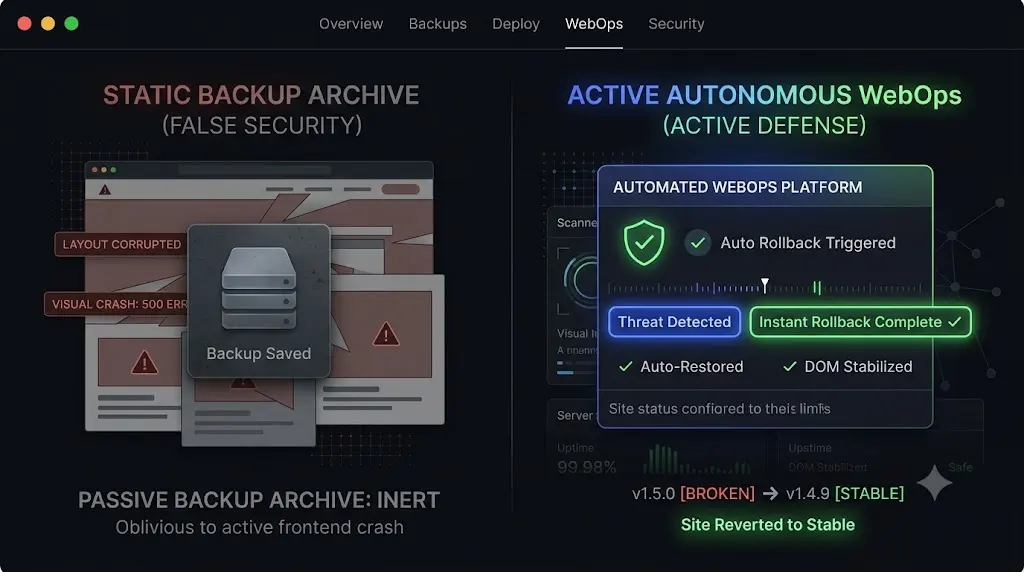This screenshot has width=1024, height=572.
Task: Click warning triangle on lower-left broken panel
Action: (144, 362)
